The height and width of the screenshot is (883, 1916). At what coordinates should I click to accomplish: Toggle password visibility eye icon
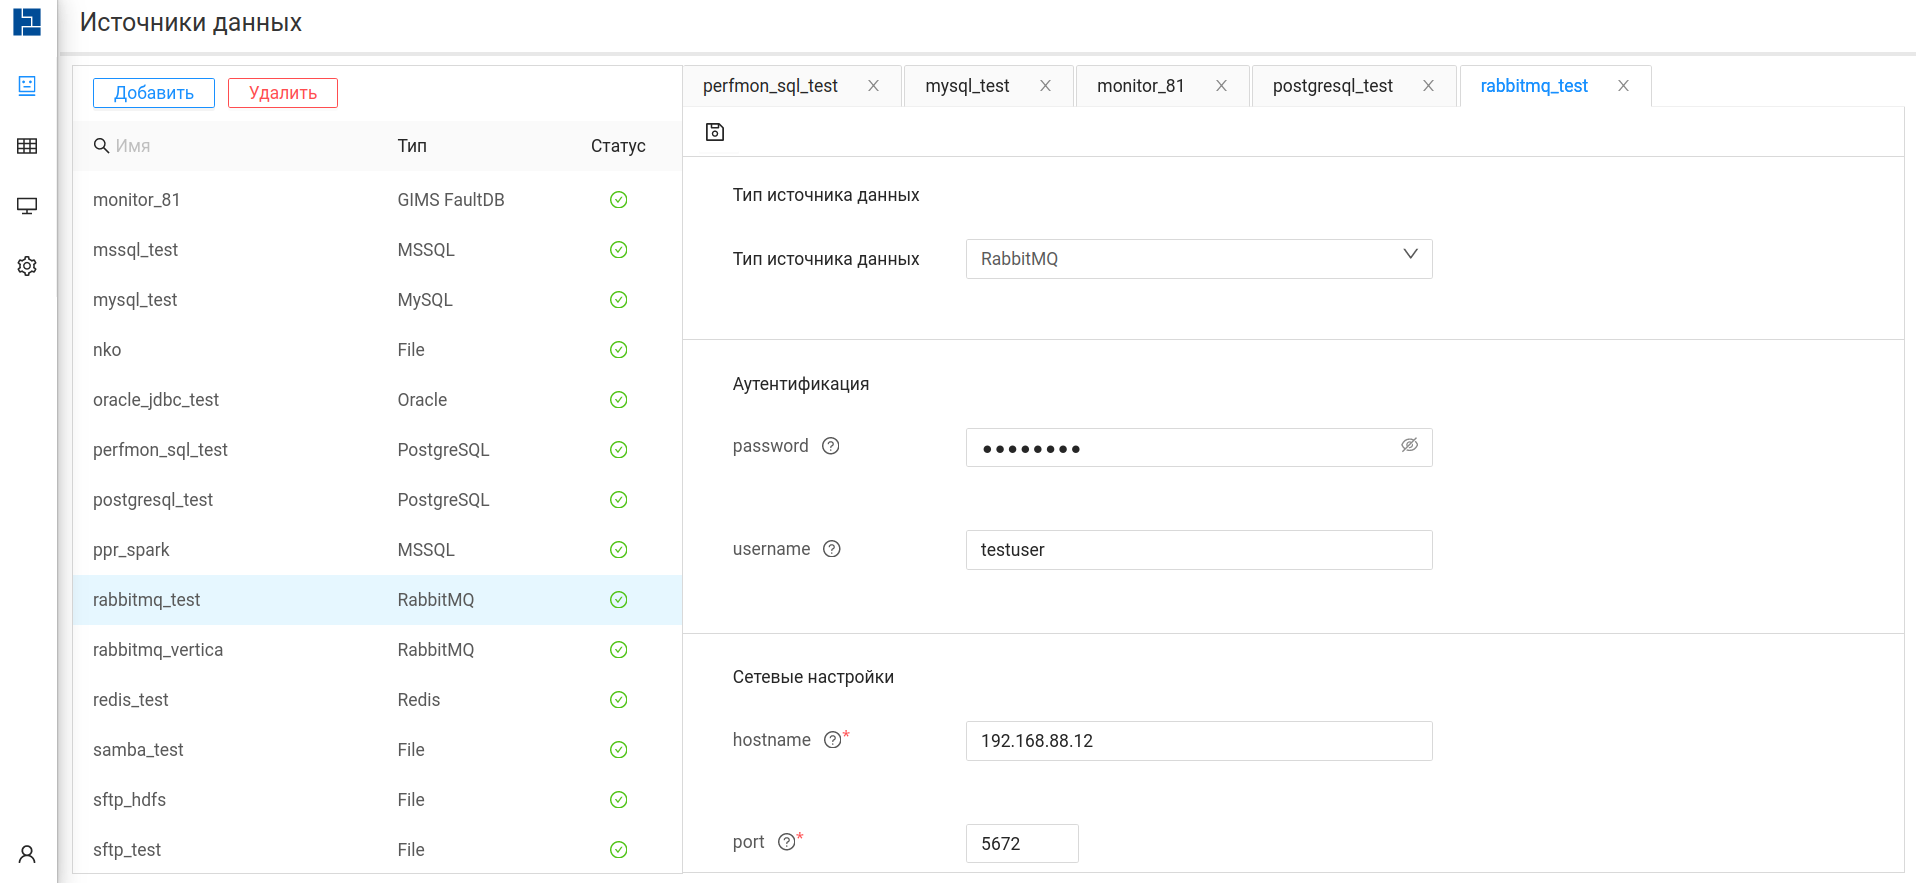click(x=1409, y=445)
